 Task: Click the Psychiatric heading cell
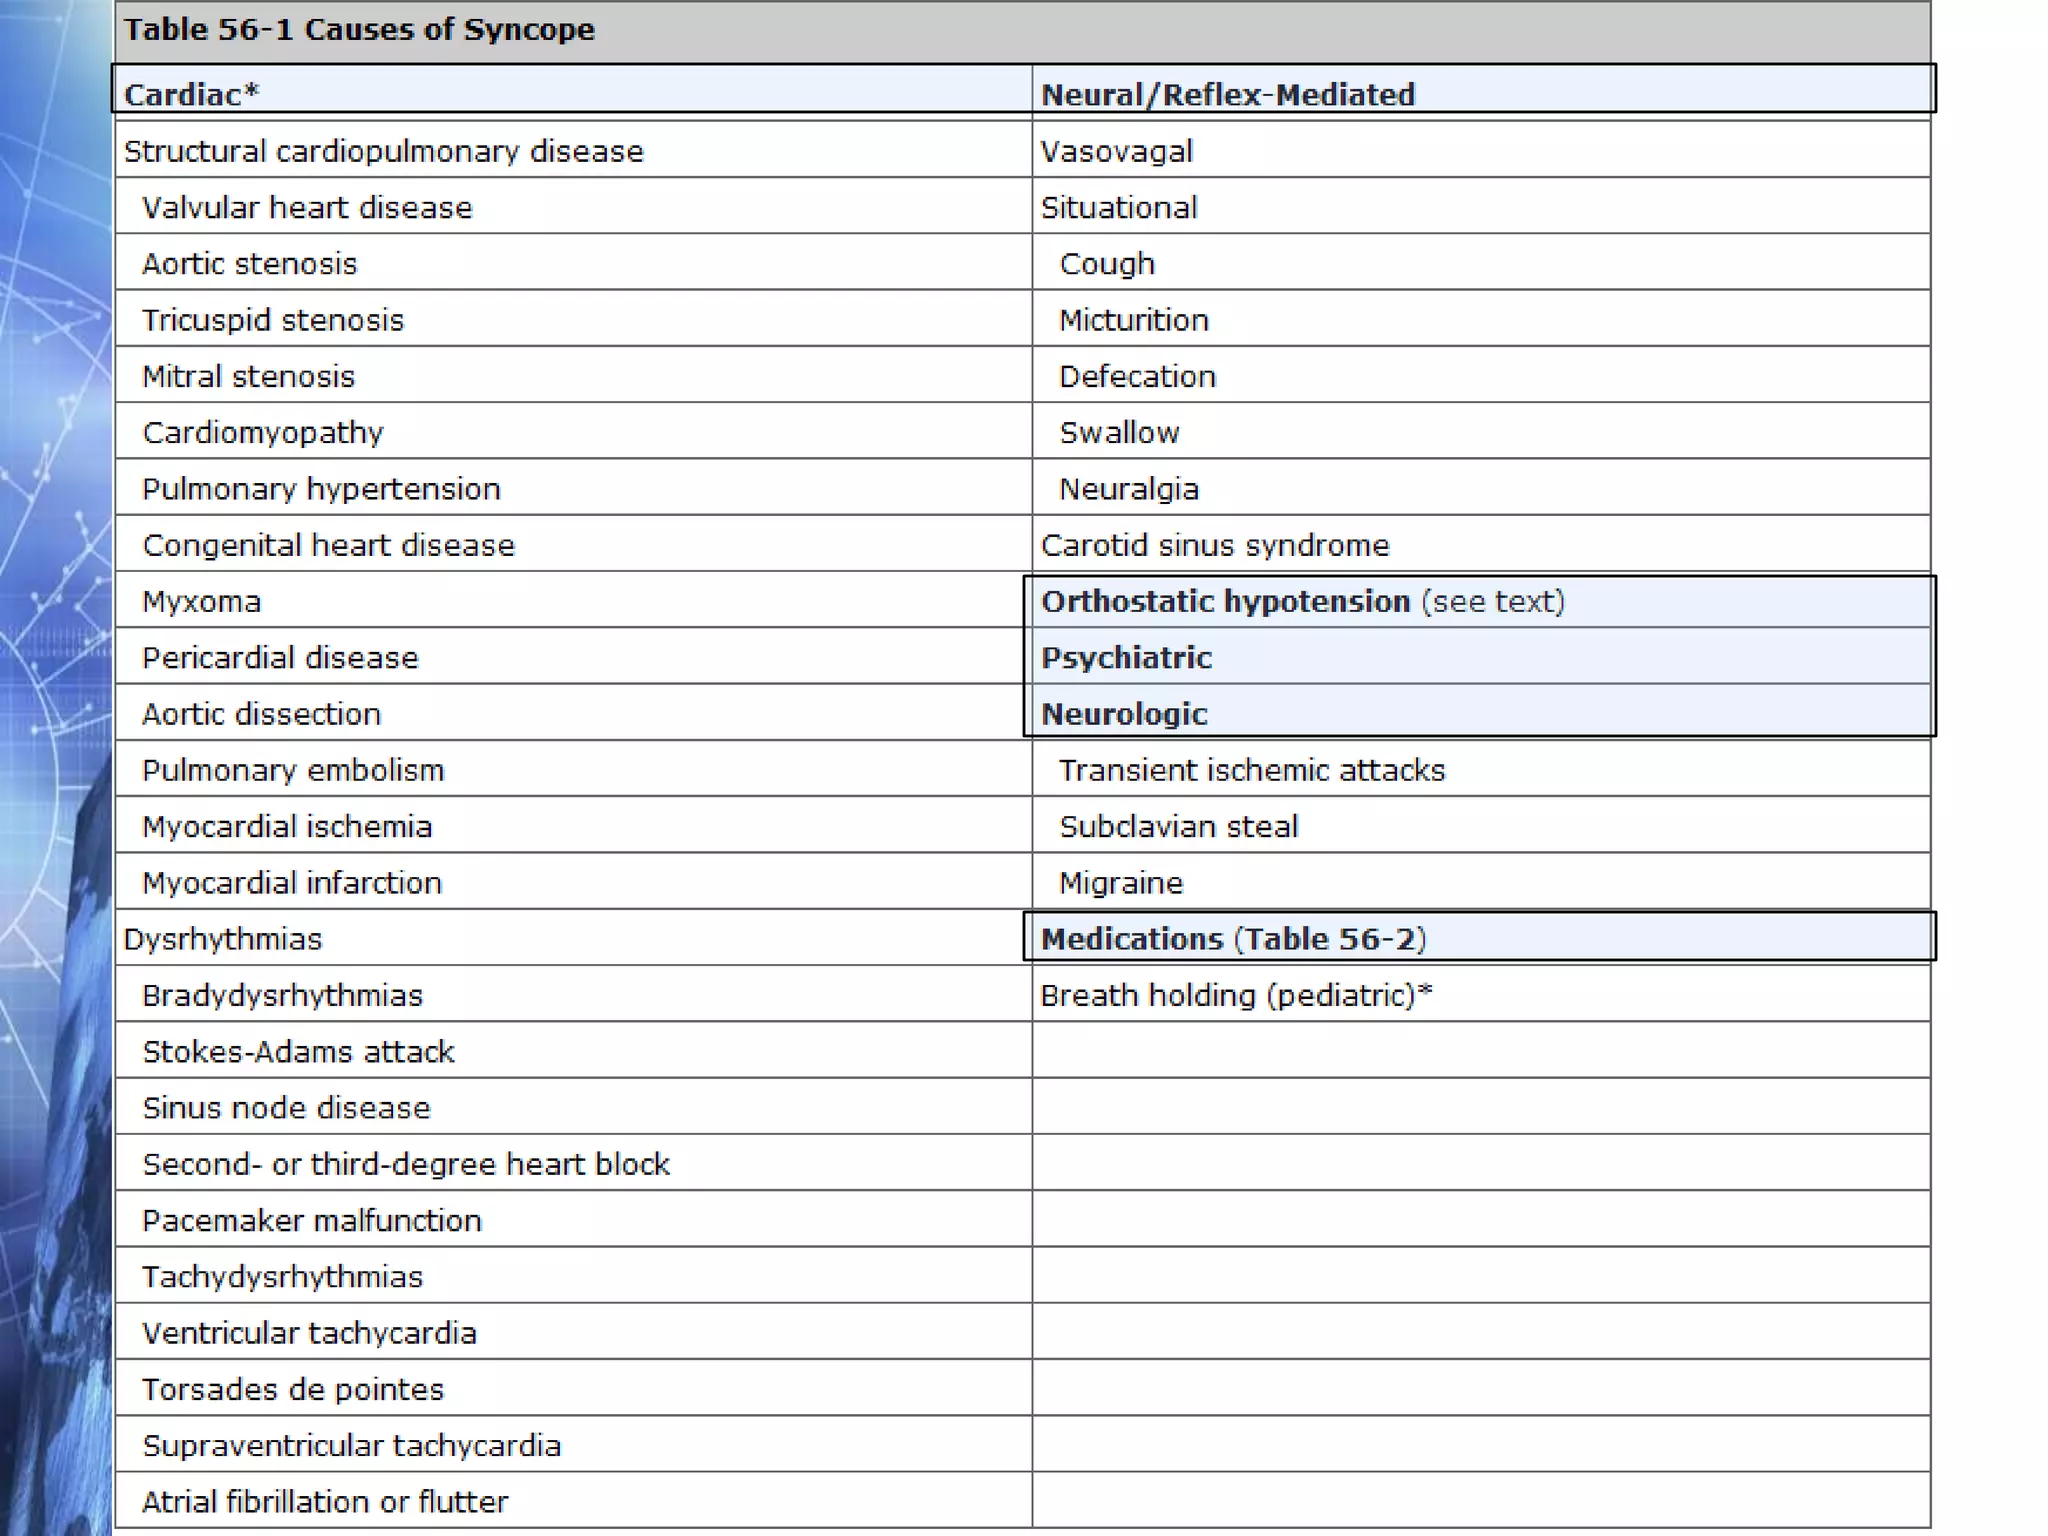pyautogui.click(x=1126, y=657)
